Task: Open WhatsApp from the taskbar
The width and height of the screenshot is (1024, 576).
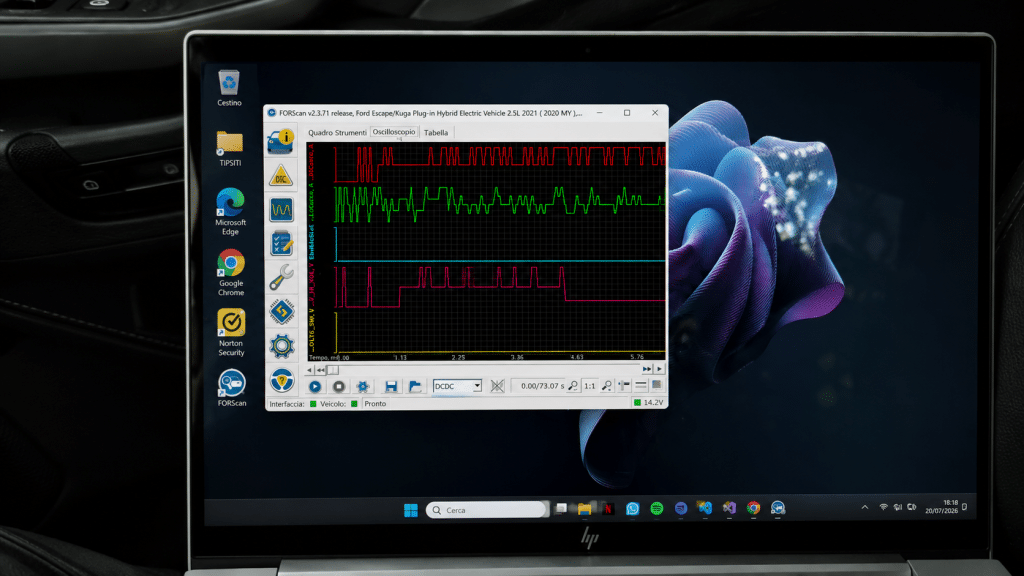Action: (632, 509)
